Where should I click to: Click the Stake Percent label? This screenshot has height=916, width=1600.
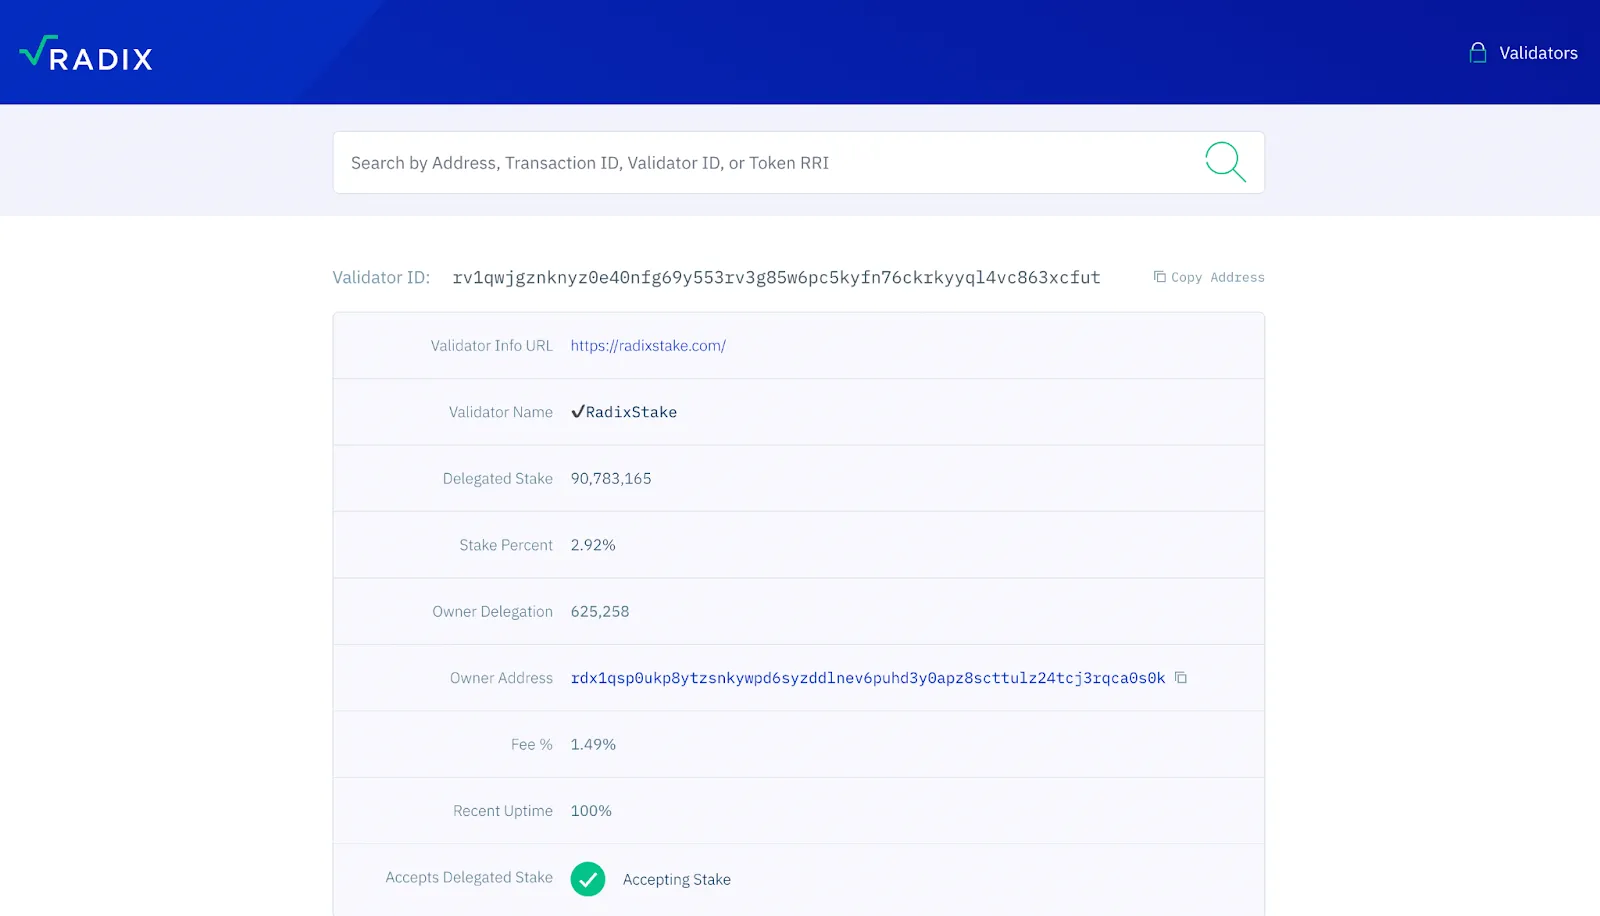[506, 545]
